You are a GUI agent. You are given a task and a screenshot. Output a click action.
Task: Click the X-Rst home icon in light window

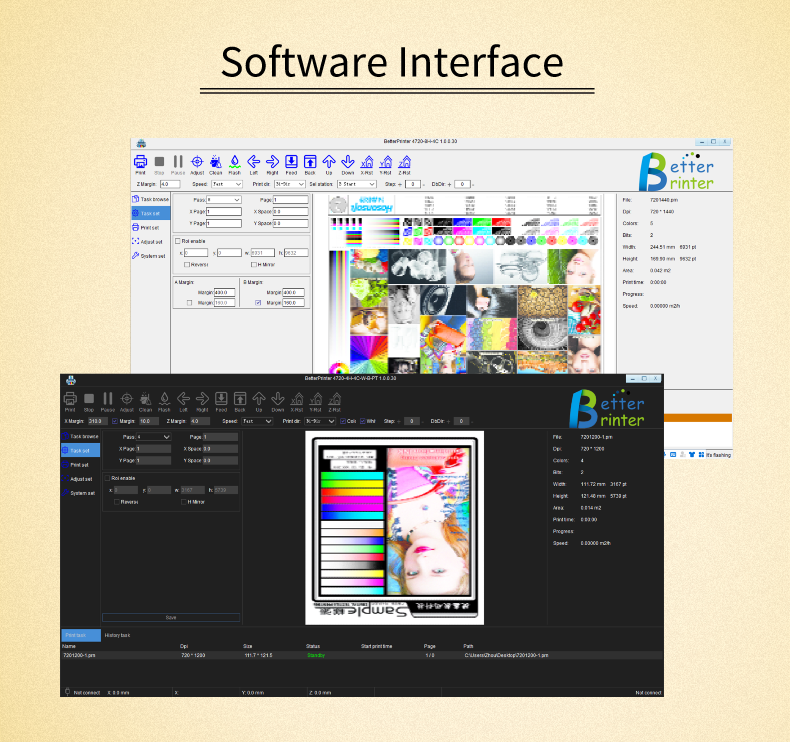coord(366,162)
